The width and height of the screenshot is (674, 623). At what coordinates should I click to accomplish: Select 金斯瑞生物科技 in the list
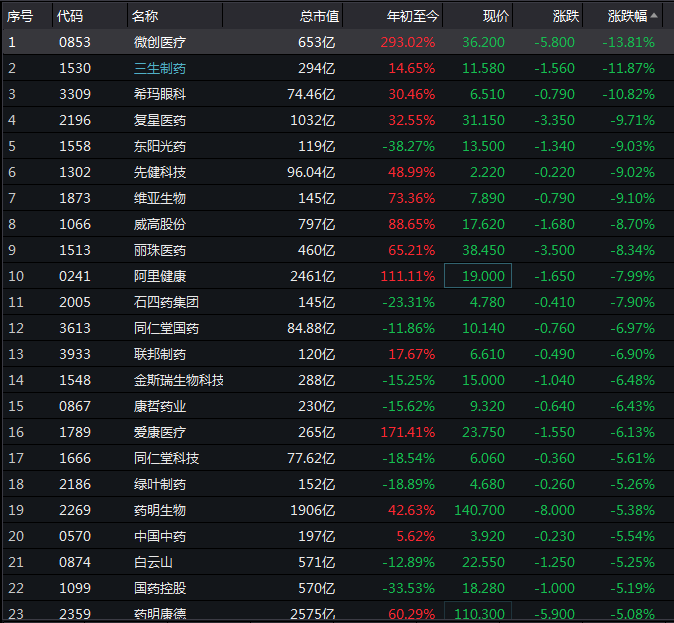tap(178, 380)
